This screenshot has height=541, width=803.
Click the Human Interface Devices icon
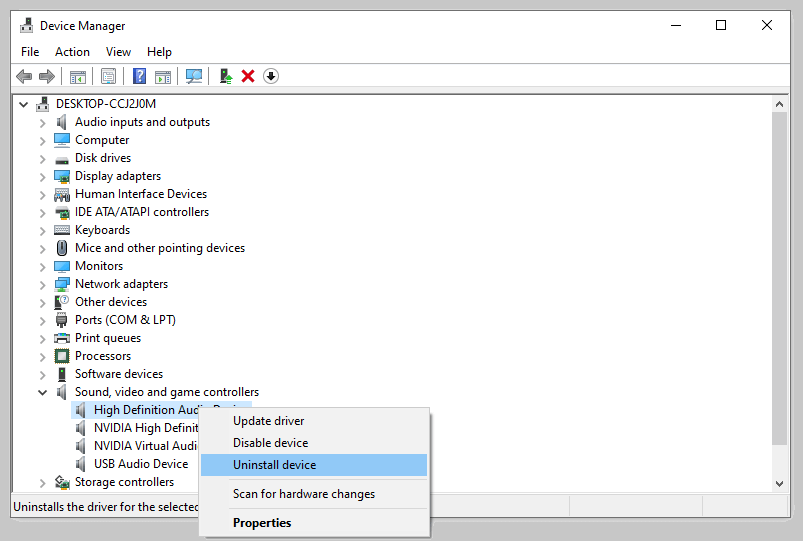[x=61, y=194]
